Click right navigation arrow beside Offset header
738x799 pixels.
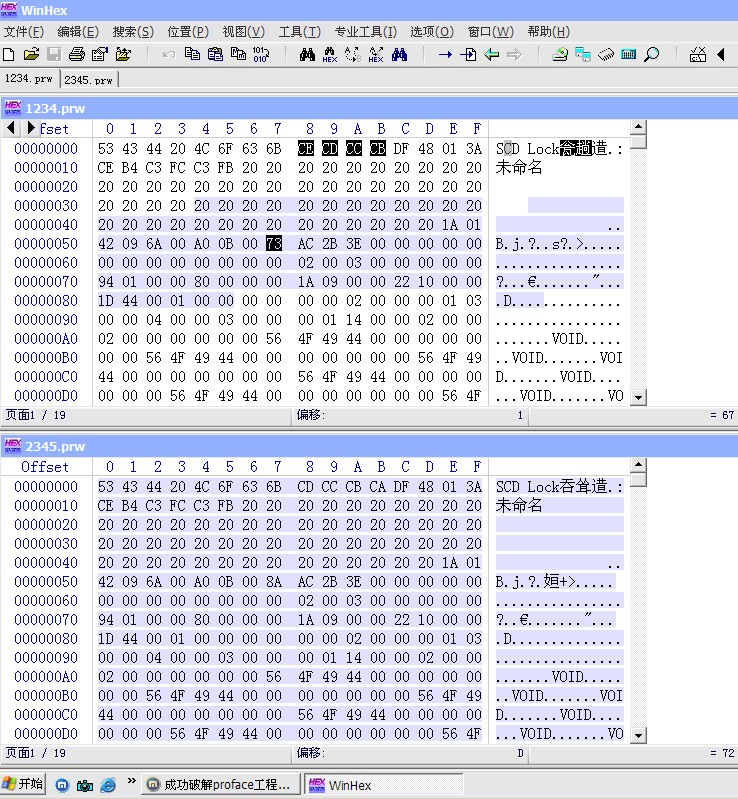pos(31,128)
